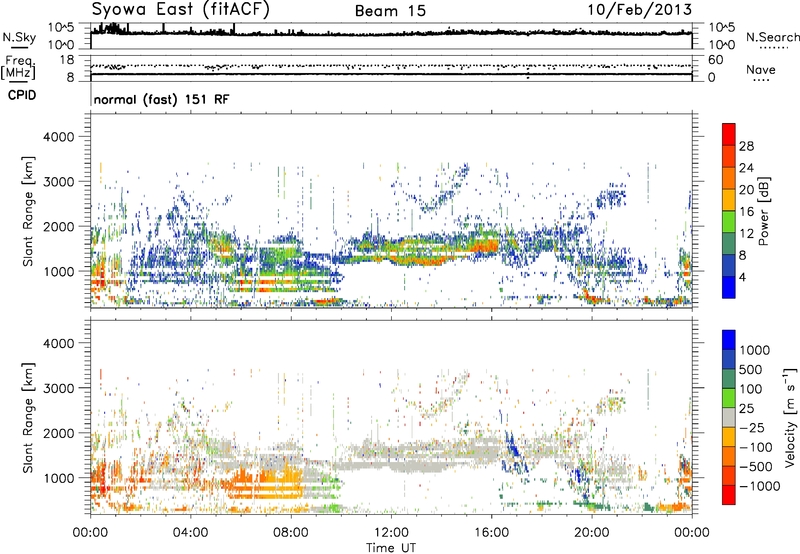Click the '-25' tick on velocity colorbar

[751, 428]
